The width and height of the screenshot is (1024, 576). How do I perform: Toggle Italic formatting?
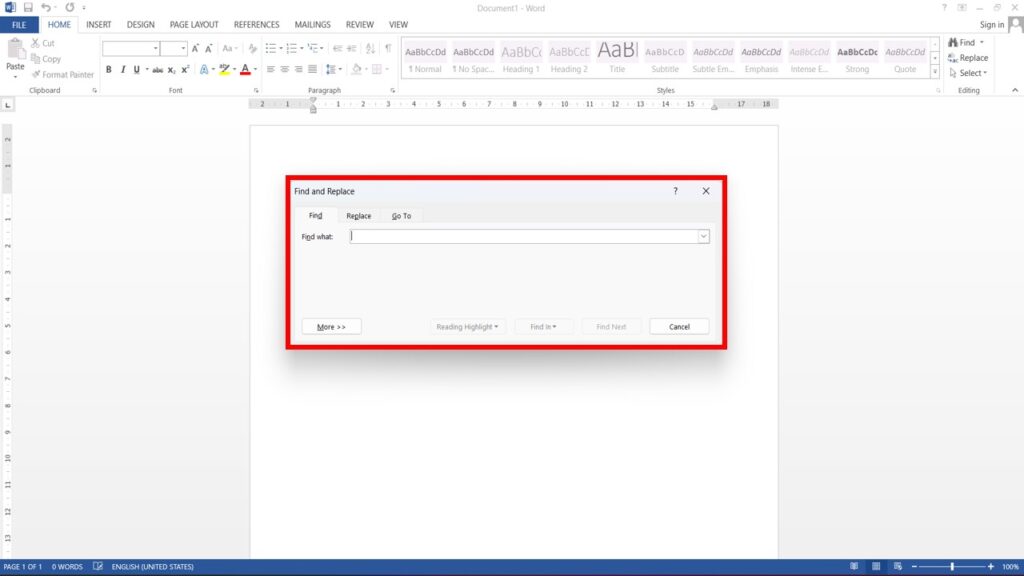coord(123,69)
